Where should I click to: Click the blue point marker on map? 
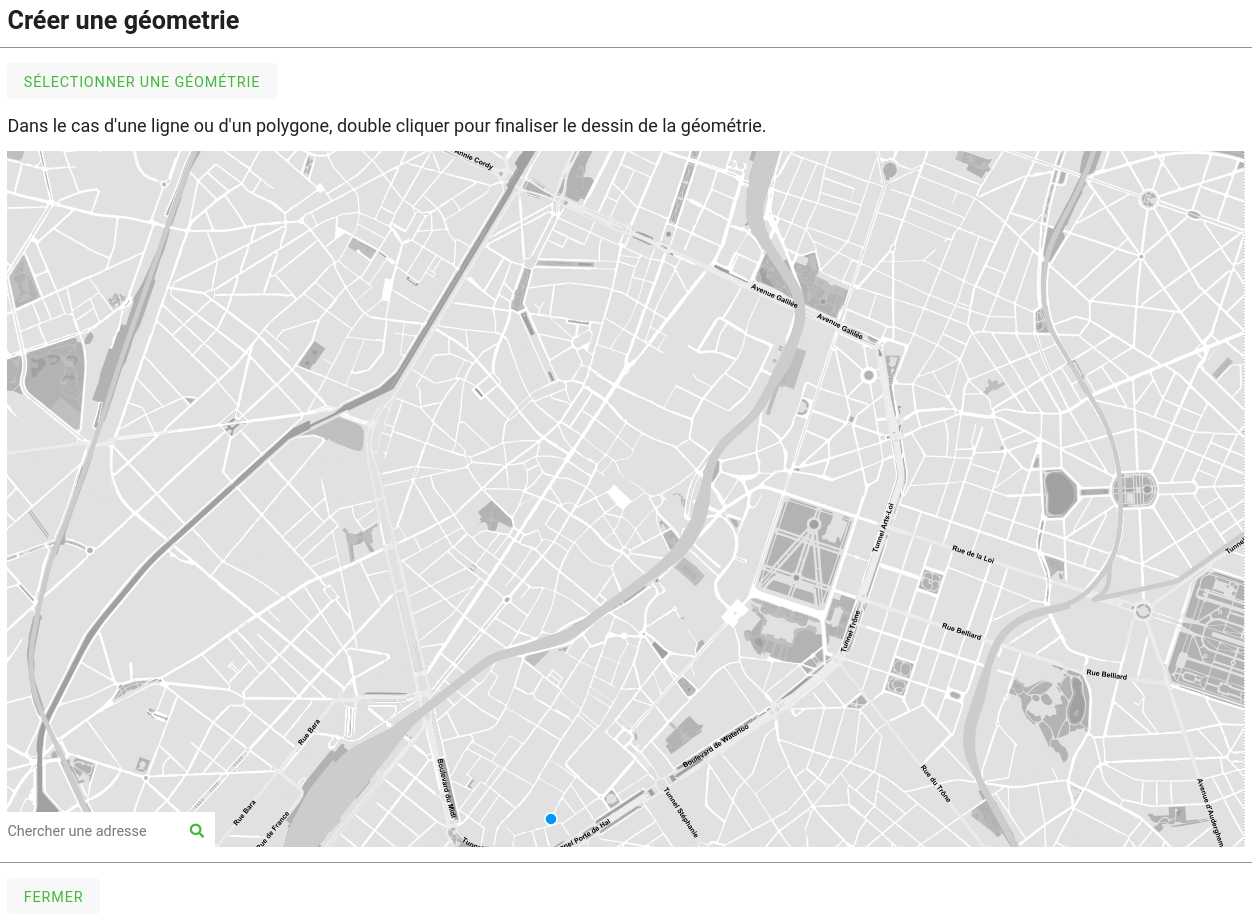[551, 819]
